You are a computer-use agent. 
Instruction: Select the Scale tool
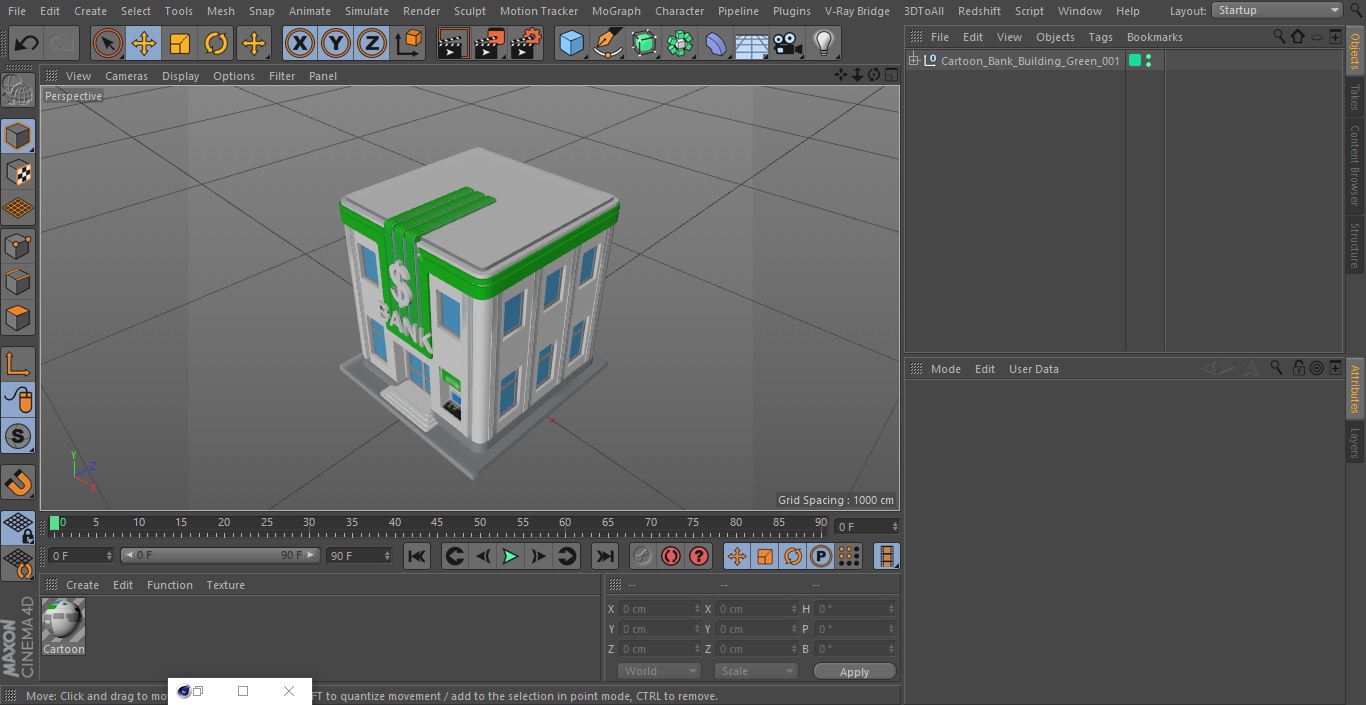click(180, 43)
